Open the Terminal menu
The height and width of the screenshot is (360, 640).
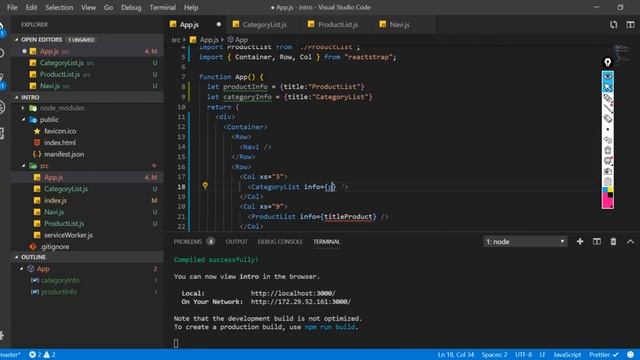162,7
